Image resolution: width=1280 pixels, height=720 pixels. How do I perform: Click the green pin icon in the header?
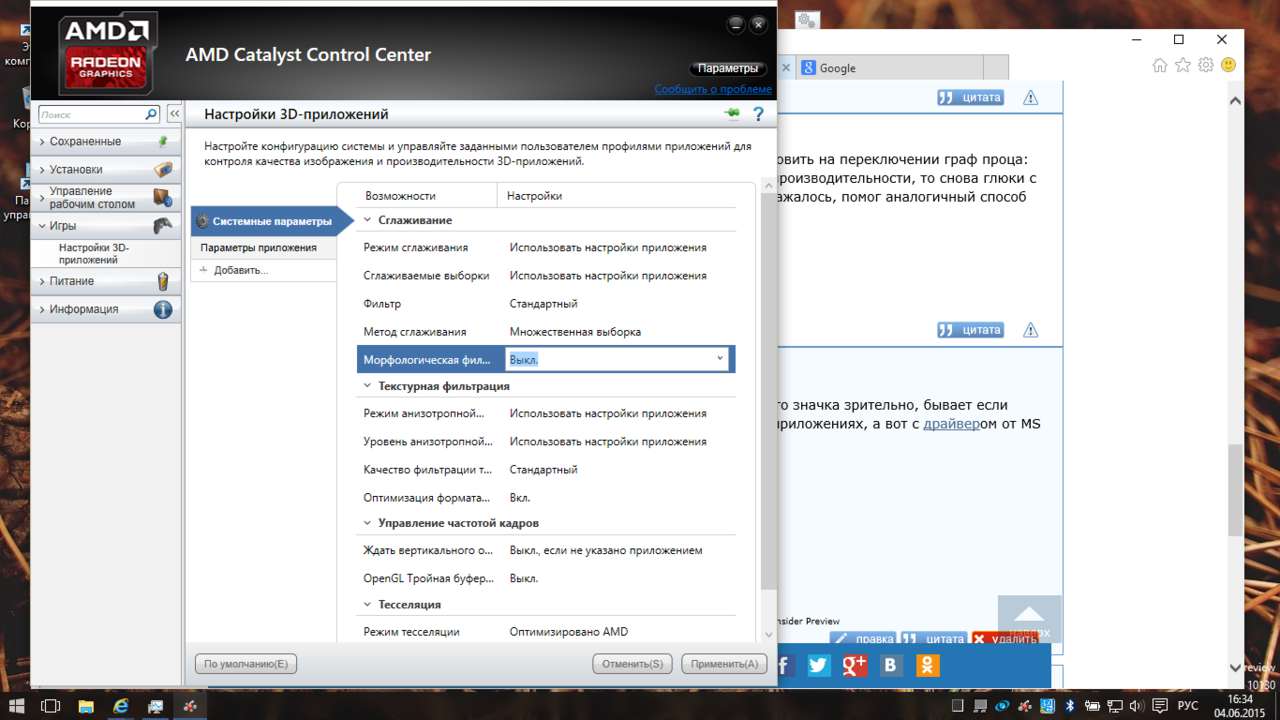click(x=732, y=114)
